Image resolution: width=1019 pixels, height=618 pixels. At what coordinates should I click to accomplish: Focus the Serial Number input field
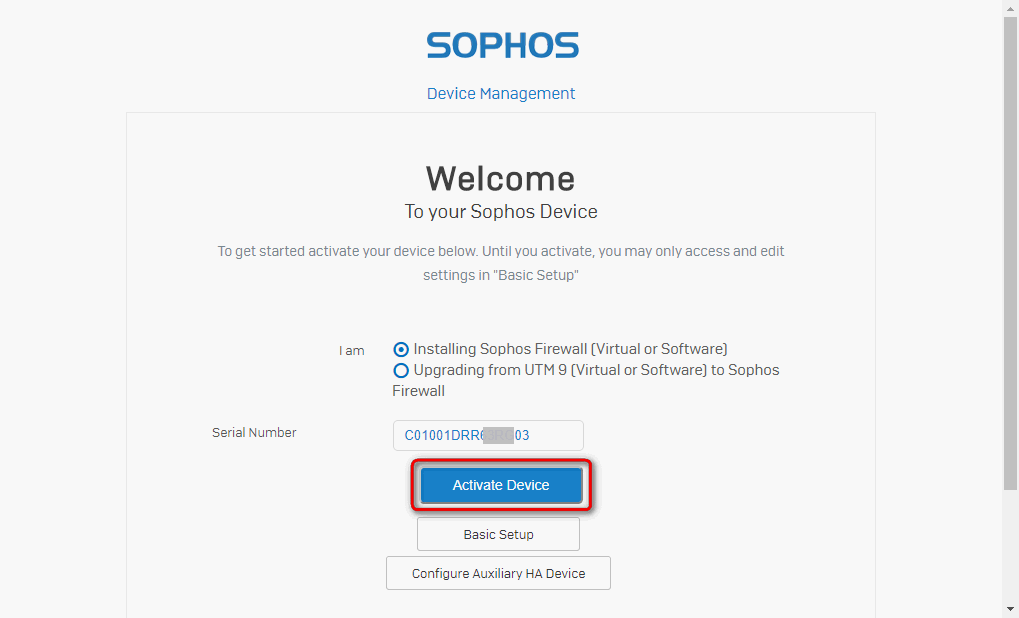pyautogui.click(x=488, y=435)
